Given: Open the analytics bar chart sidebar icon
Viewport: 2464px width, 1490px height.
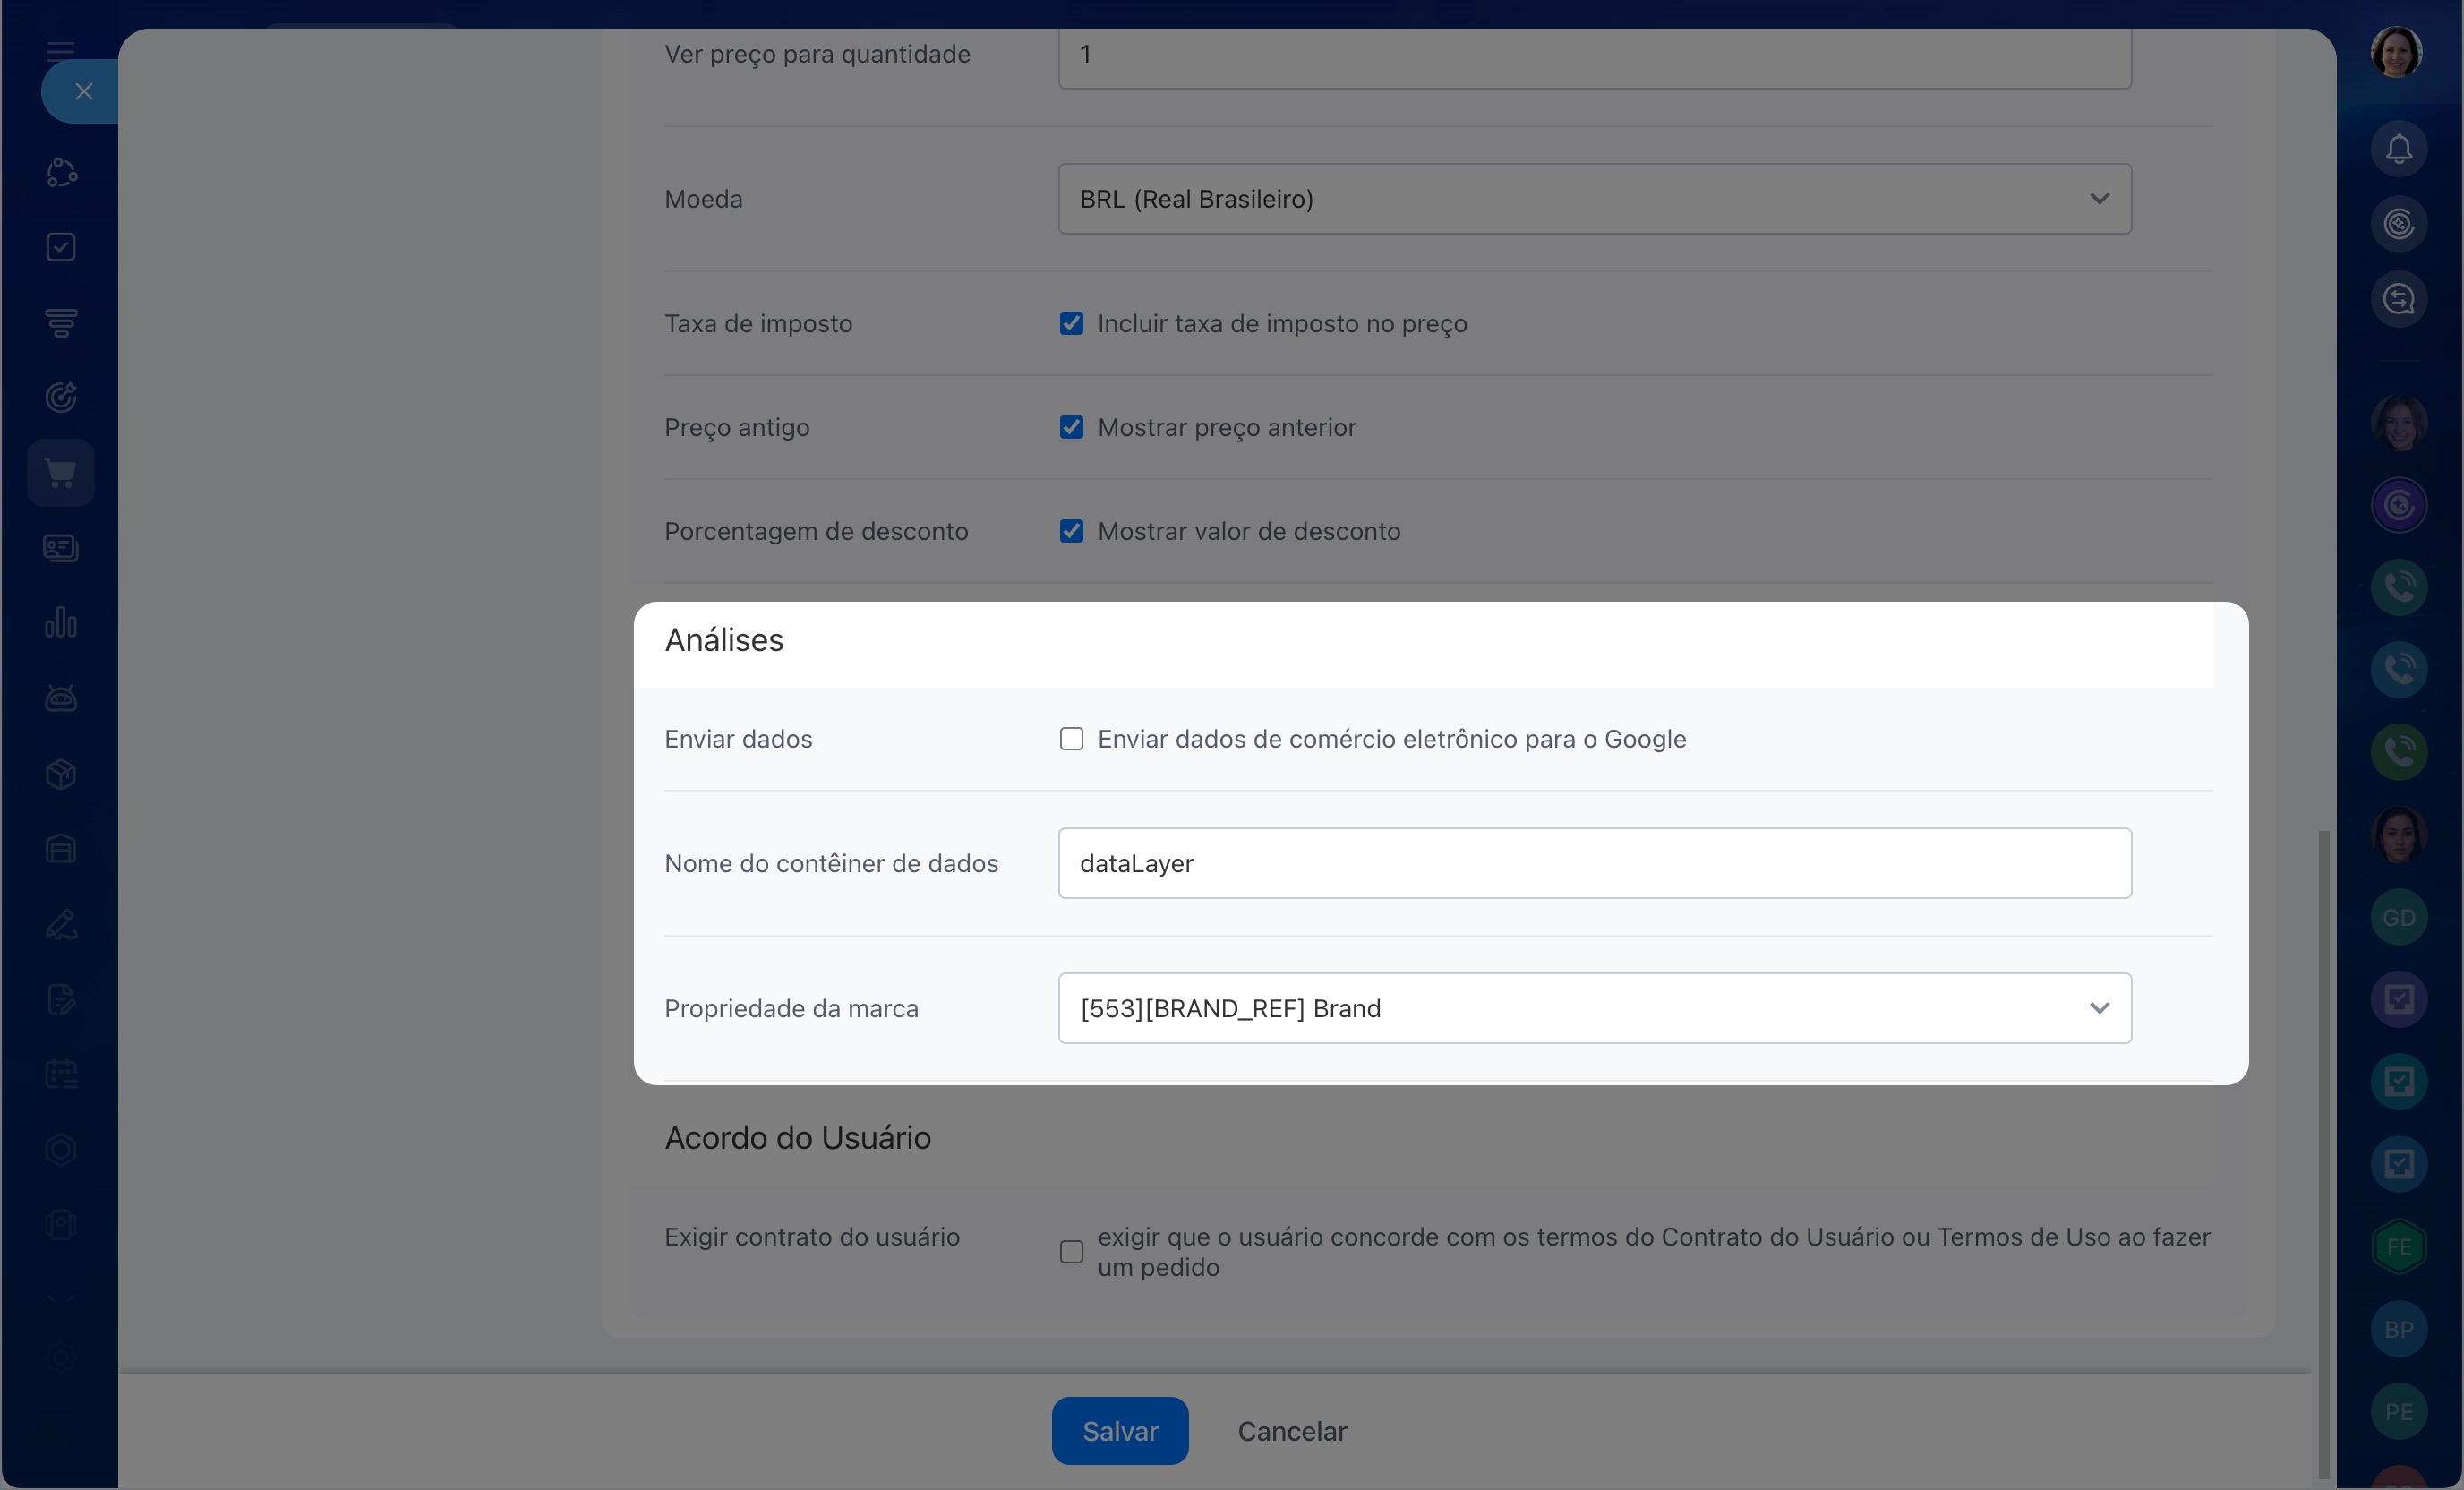Looking at the screenshot, I should (x=61, y=623).
